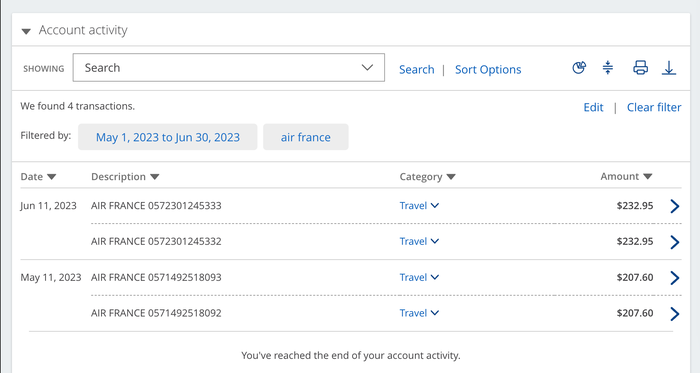Click $232.95 amount for transaction 0572301245333
Screen dimensions: 700x373
[x=635, y=206]
